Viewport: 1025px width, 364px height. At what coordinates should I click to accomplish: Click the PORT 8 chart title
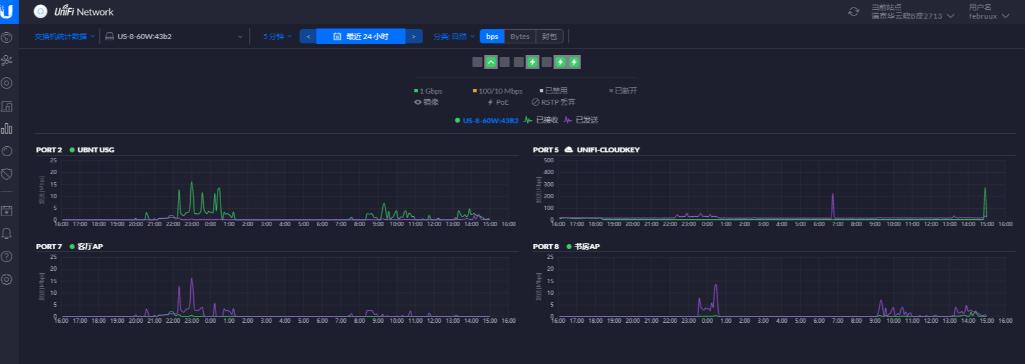(566, 246)
